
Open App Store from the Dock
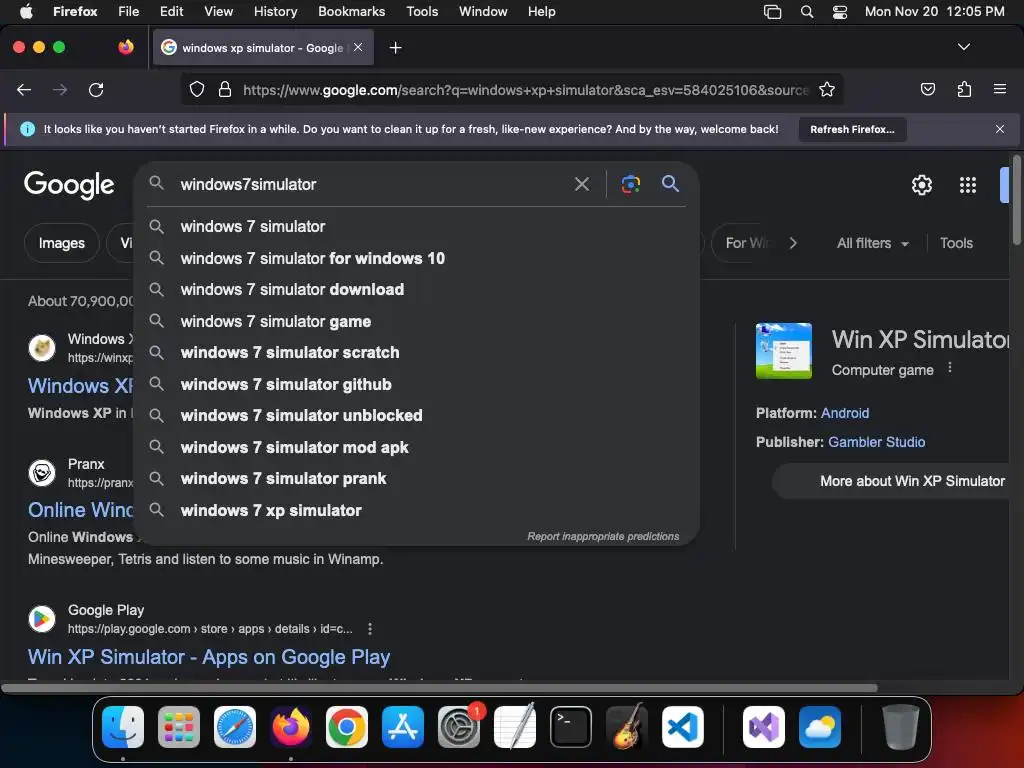403,727
